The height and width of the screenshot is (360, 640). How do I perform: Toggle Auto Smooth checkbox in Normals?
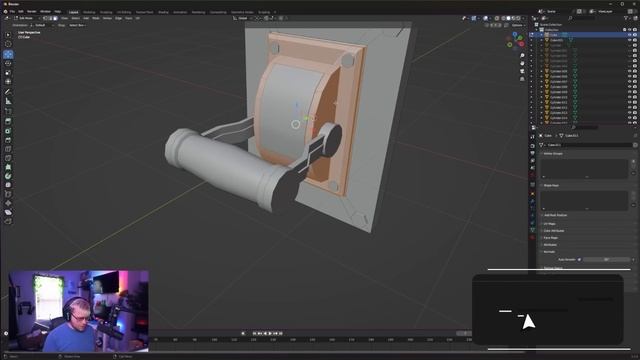(579, 260)
